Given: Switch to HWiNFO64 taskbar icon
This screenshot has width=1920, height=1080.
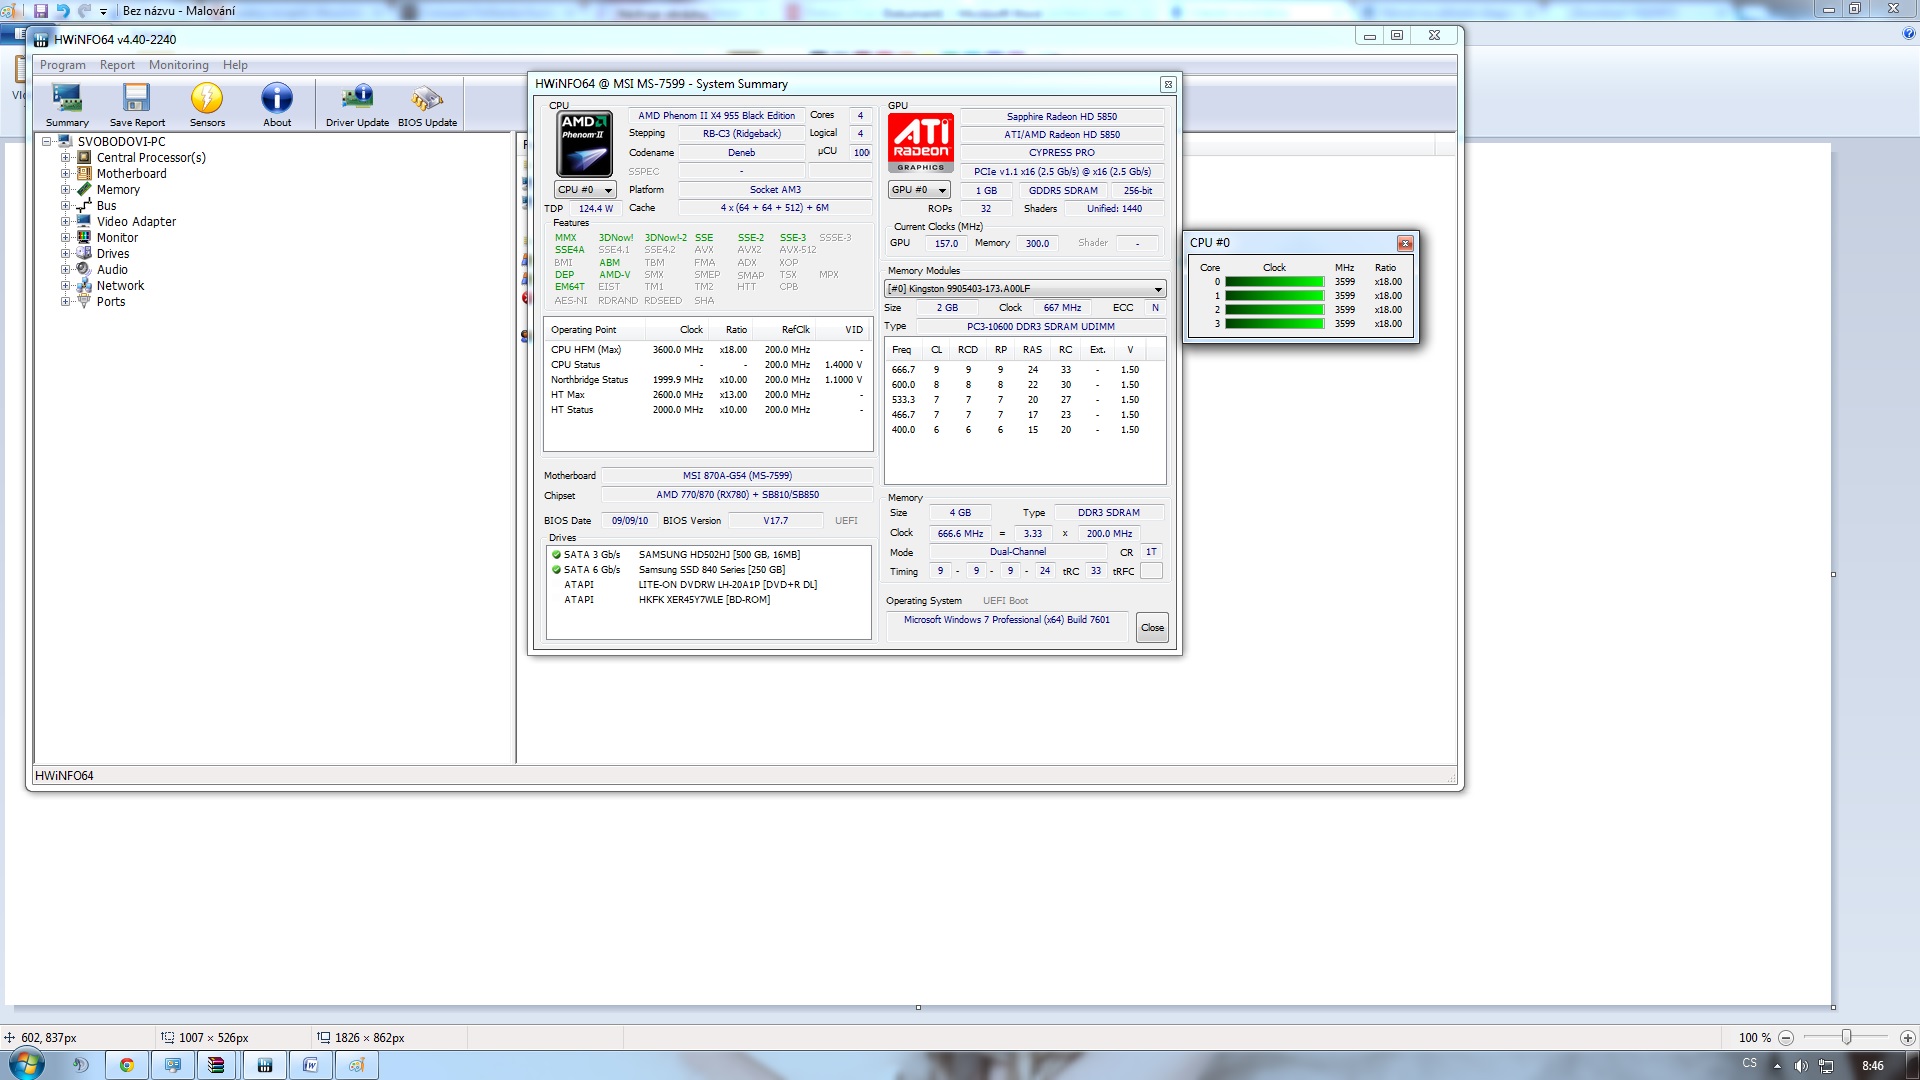Looking at the screenshot, I should pyautogui.click(x=264, y=1065).
